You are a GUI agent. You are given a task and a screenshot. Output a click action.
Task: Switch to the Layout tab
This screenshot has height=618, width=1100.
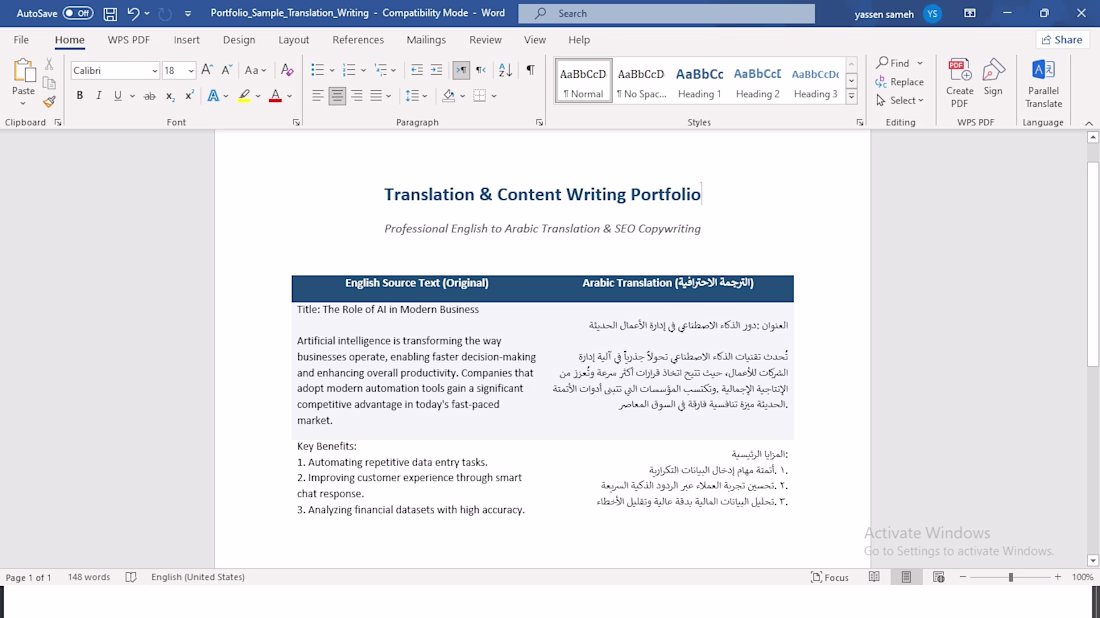293,40
